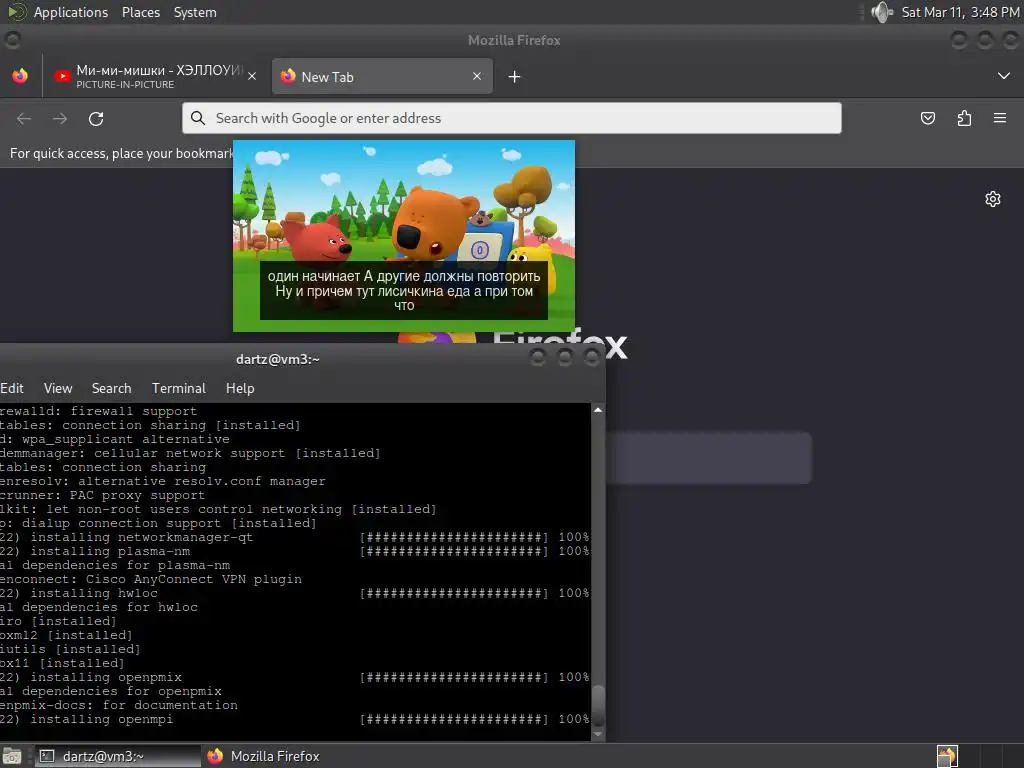Image resolution: width=1024 pixels, height=768 pixels.
Task: Open Search menu in terminal window
Action: [112, 388]
